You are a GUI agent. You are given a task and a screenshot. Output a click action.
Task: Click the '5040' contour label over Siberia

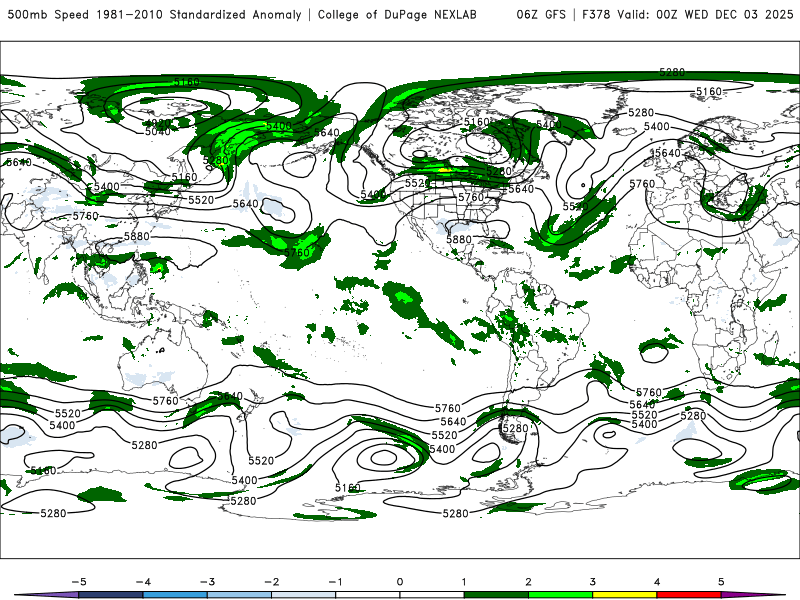tap(158, 132)
